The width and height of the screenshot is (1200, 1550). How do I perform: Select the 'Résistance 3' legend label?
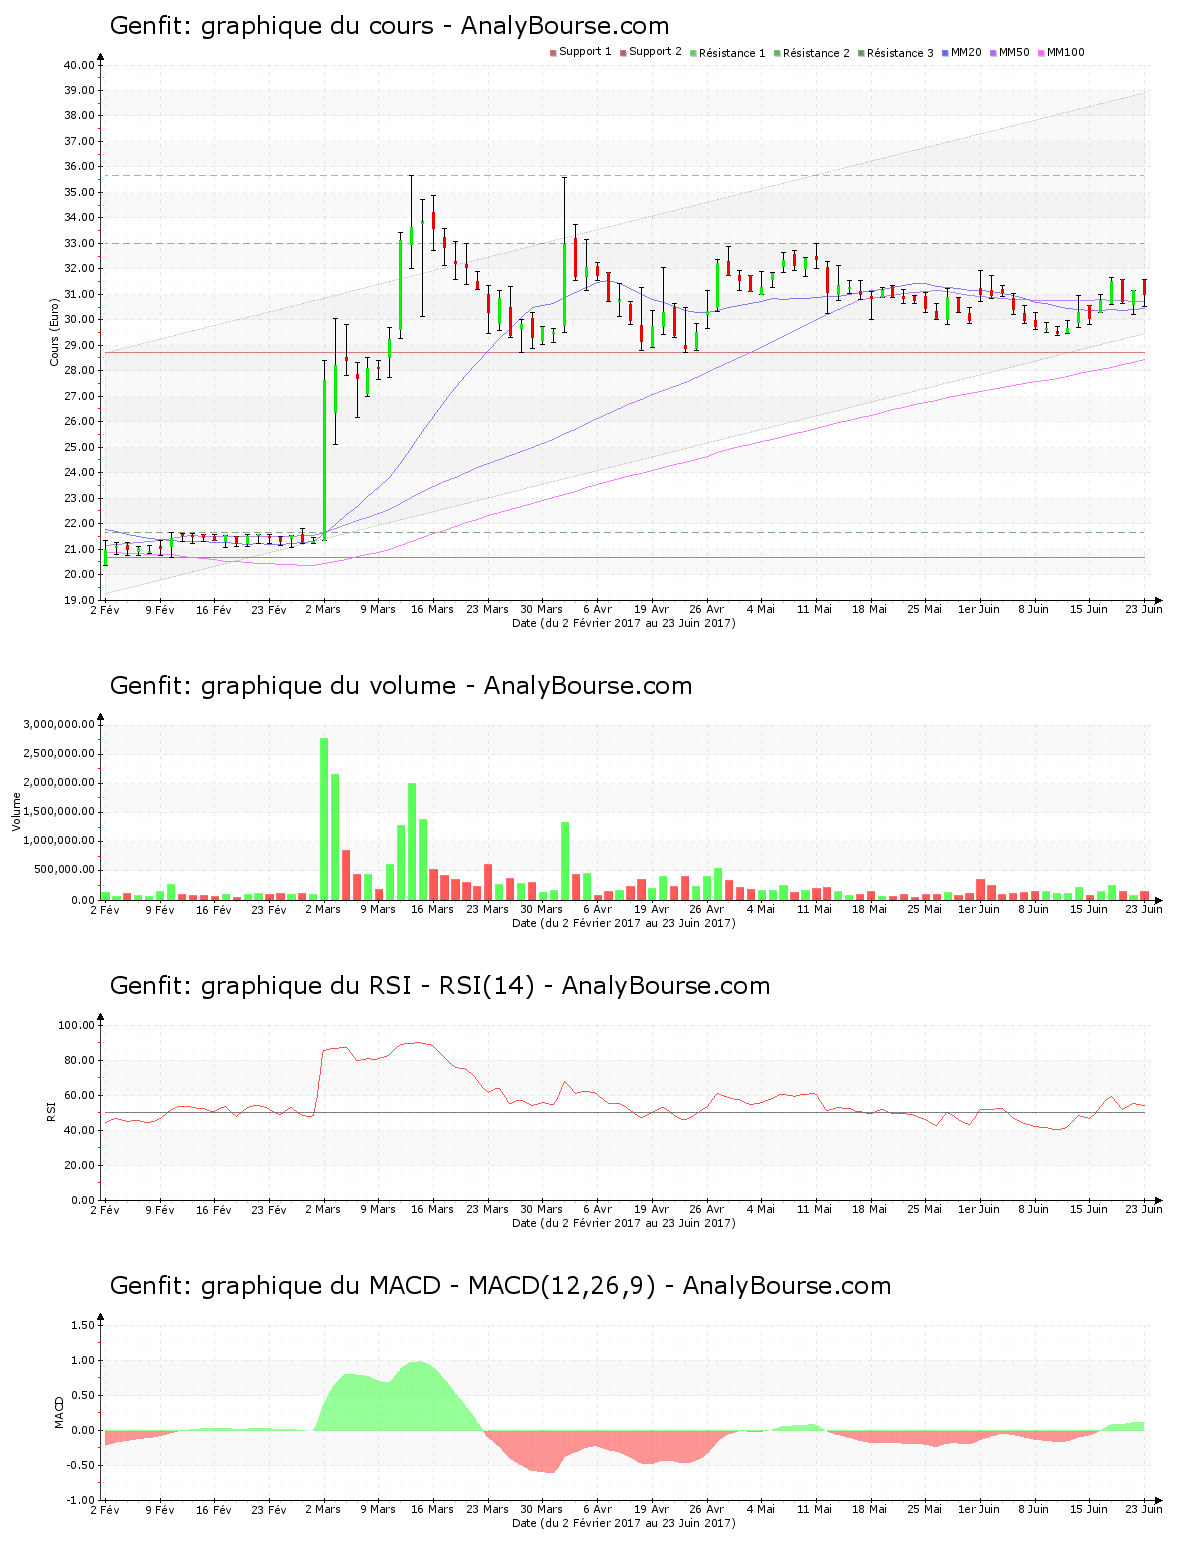[900, 53]
